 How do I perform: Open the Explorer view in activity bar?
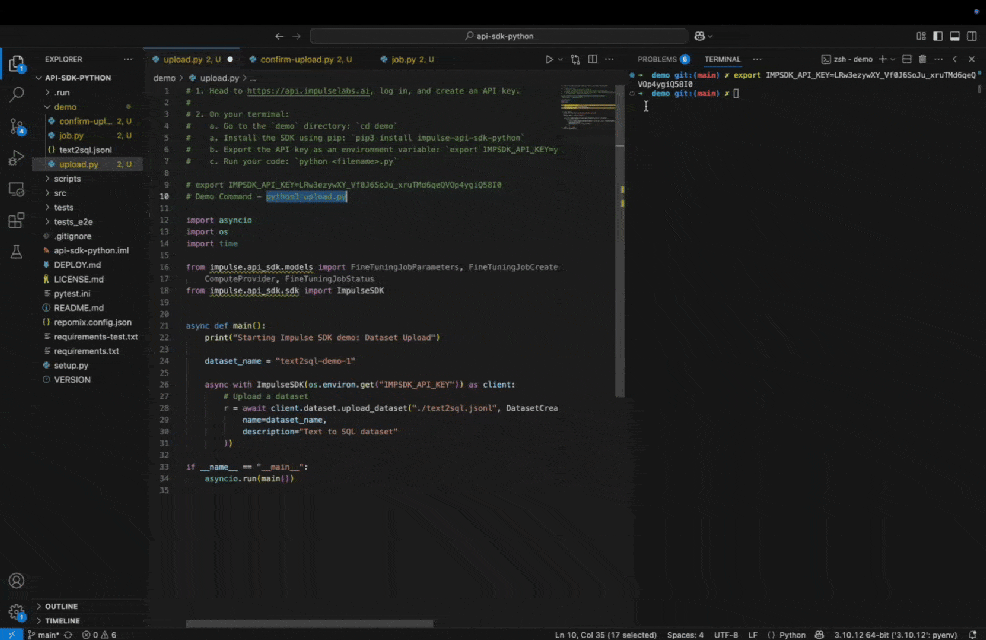(16, 63)
